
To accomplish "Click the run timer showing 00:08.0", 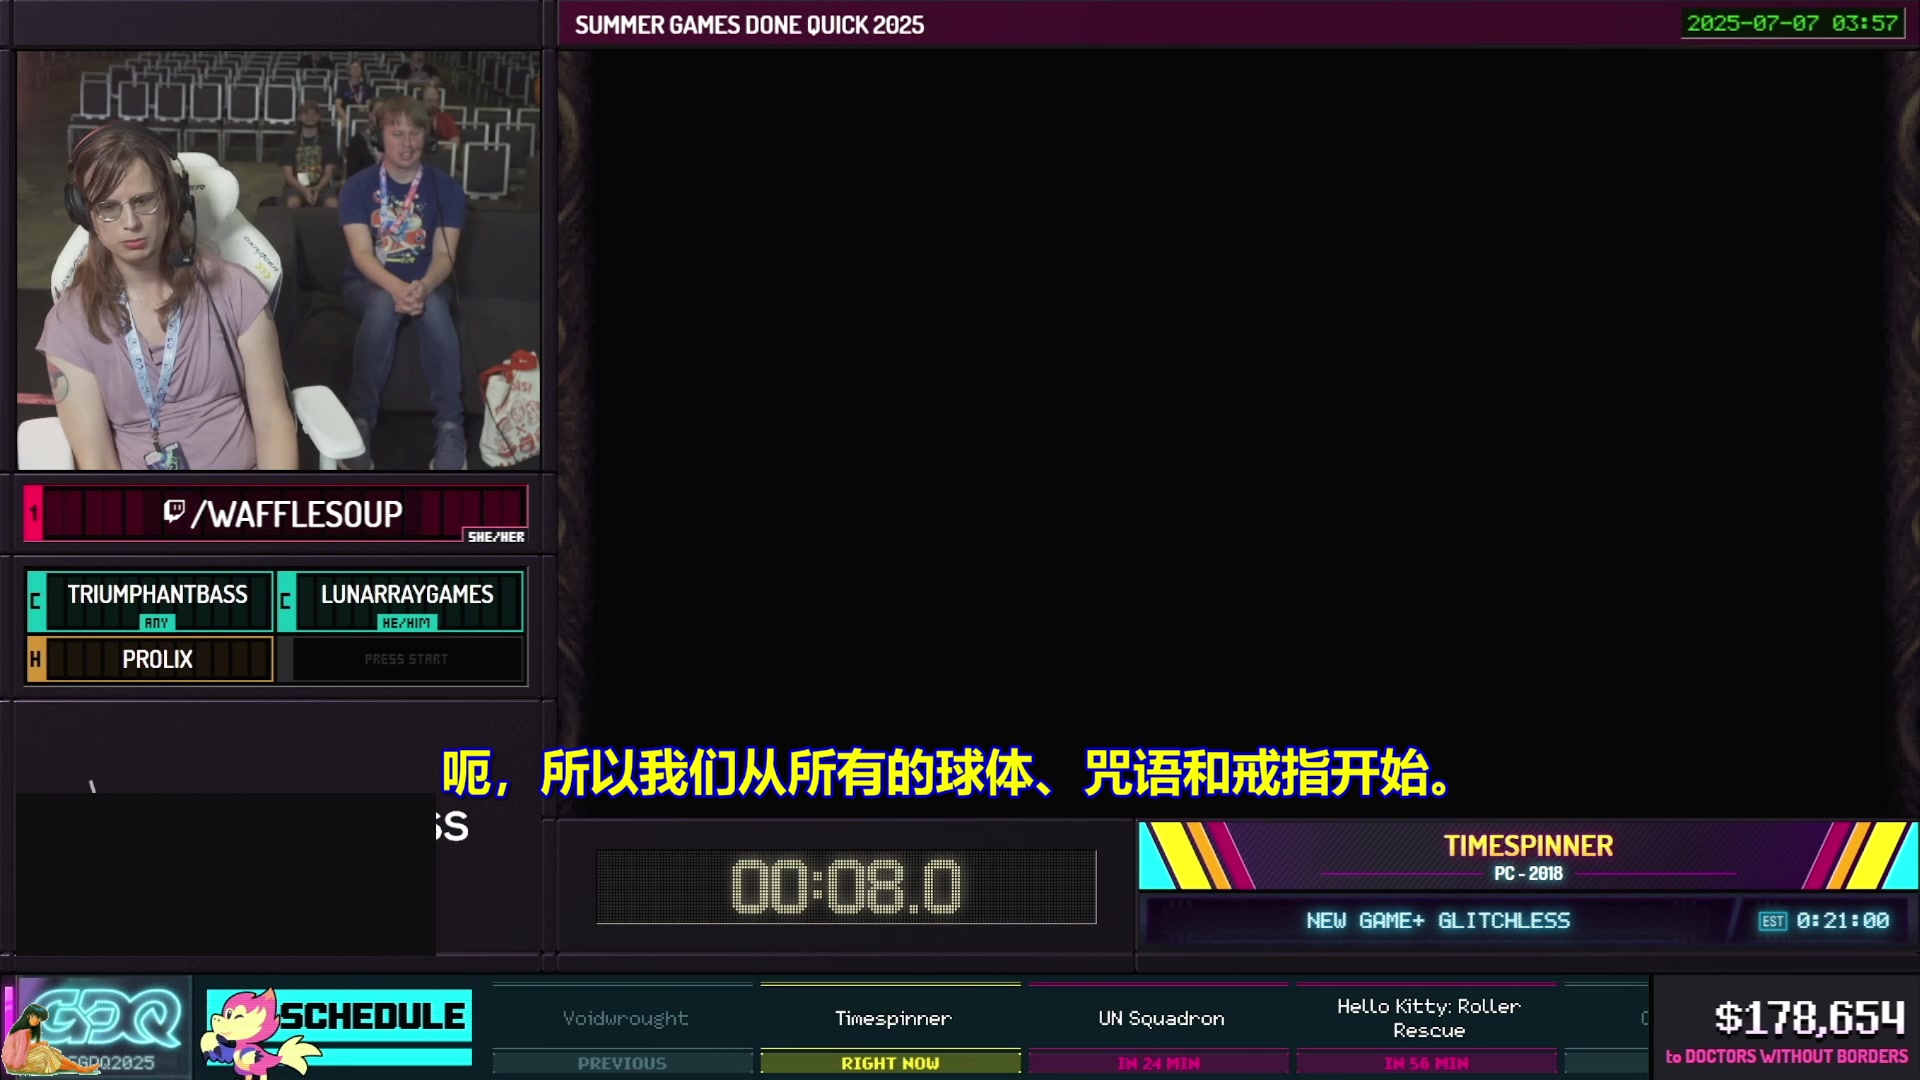I will tap(846, 887).
